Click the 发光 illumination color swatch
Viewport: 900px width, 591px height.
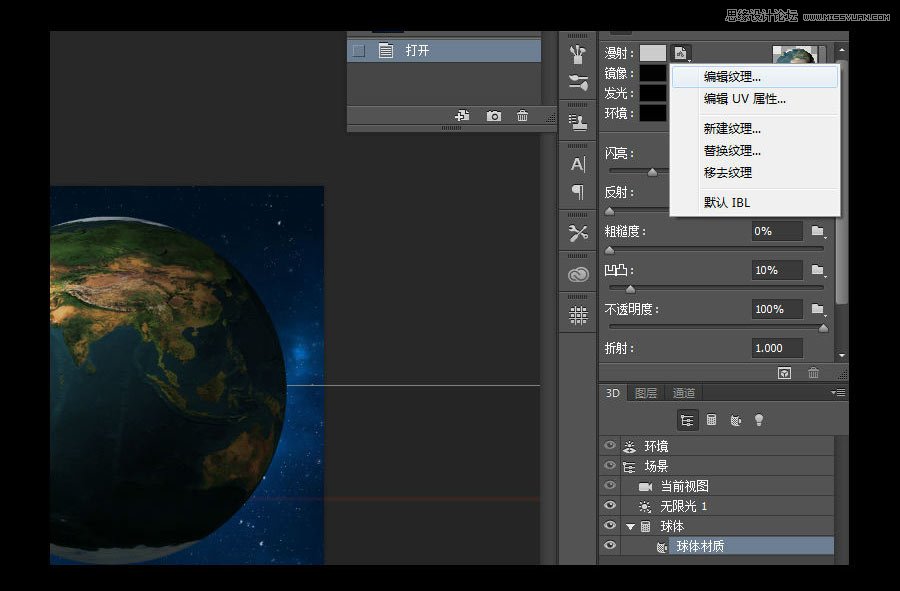pyautogui.click(x=653, y=93)
